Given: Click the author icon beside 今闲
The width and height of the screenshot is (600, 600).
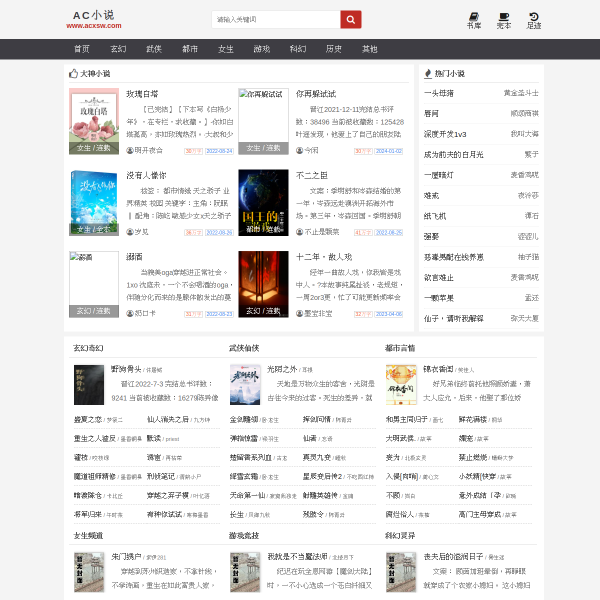Looking at the screenshot, I should 300,150.
